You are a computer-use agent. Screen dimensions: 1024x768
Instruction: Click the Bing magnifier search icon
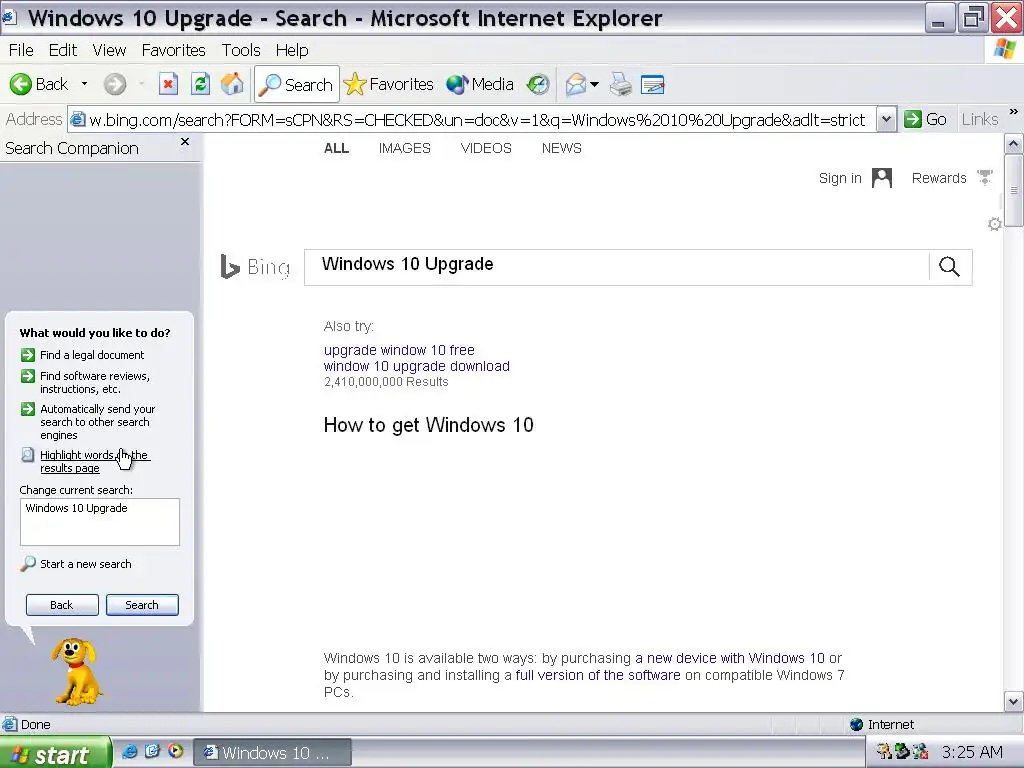pyautogui.click(x=950, y=266)
